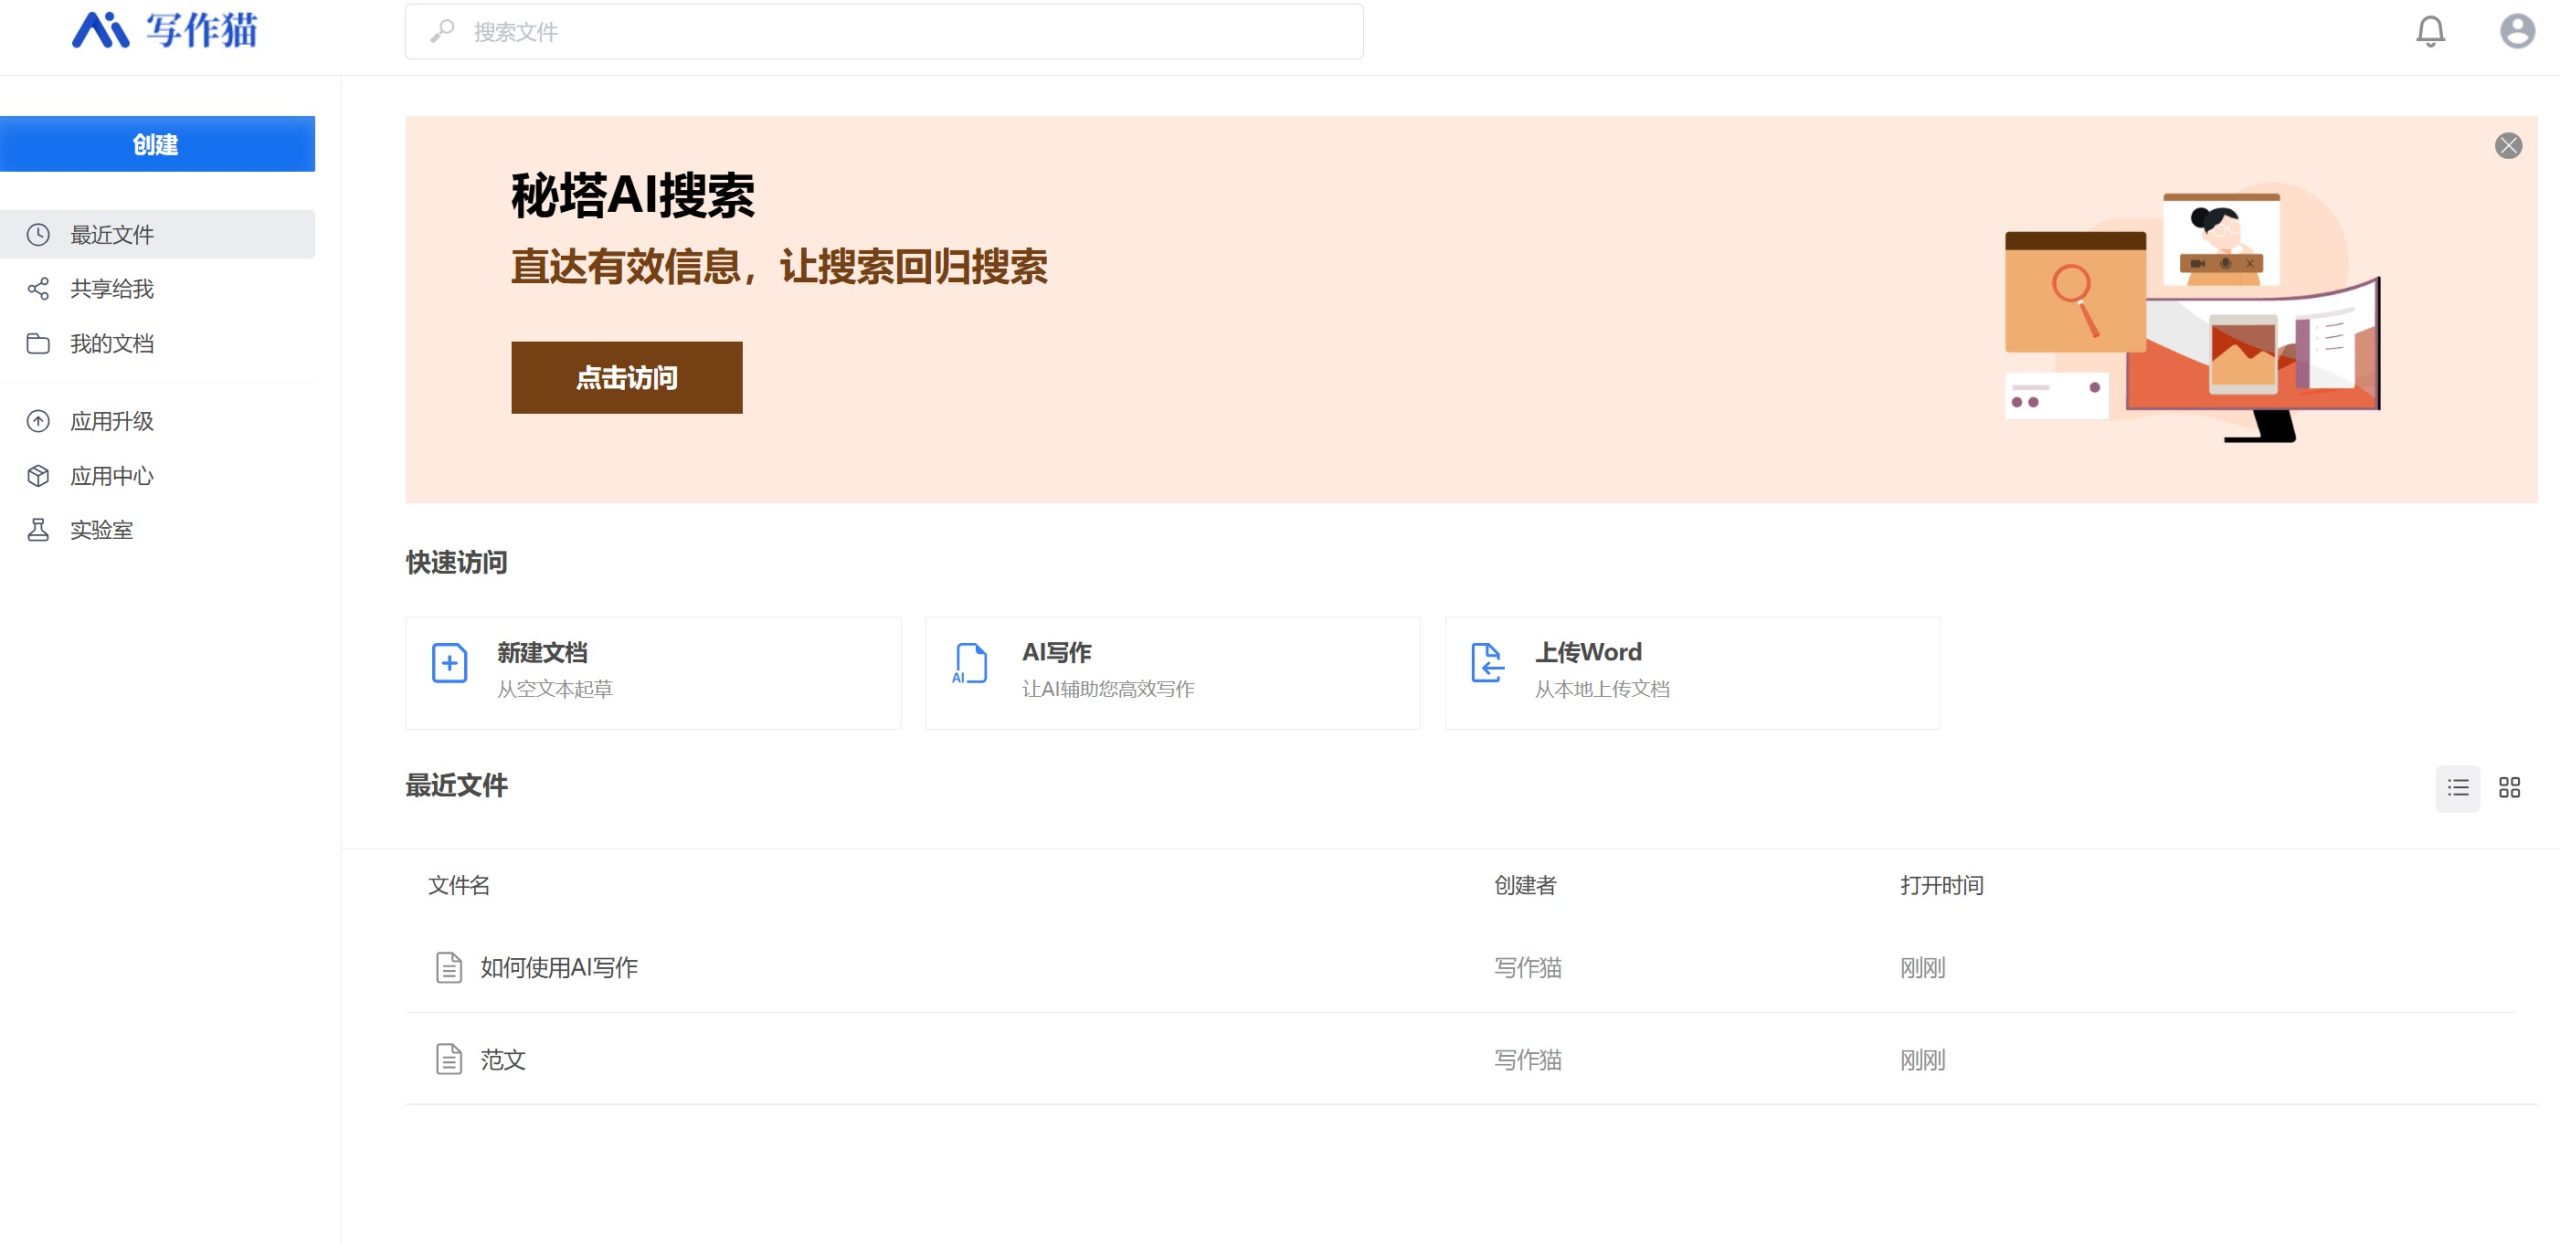Click the 搜索文件 search field
The width and height of the screenshot is (2560, 1244).
pos(880,31)
